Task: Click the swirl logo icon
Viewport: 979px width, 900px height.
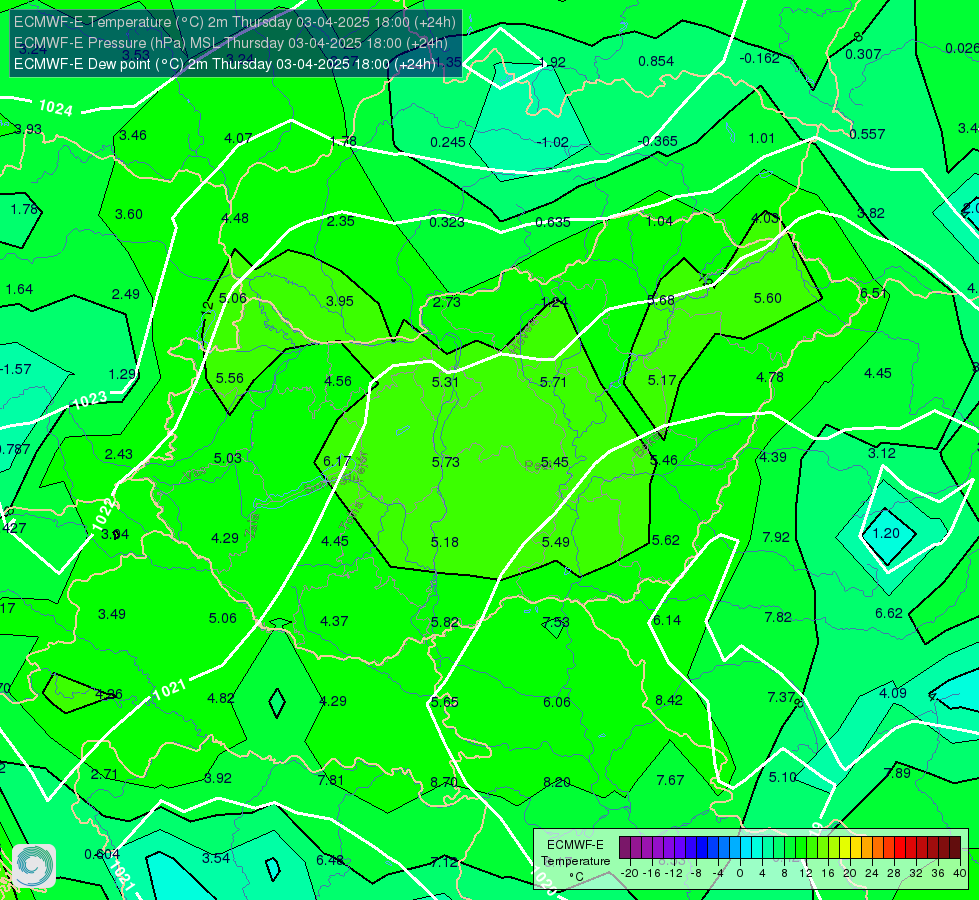Action: pos(34,866)
